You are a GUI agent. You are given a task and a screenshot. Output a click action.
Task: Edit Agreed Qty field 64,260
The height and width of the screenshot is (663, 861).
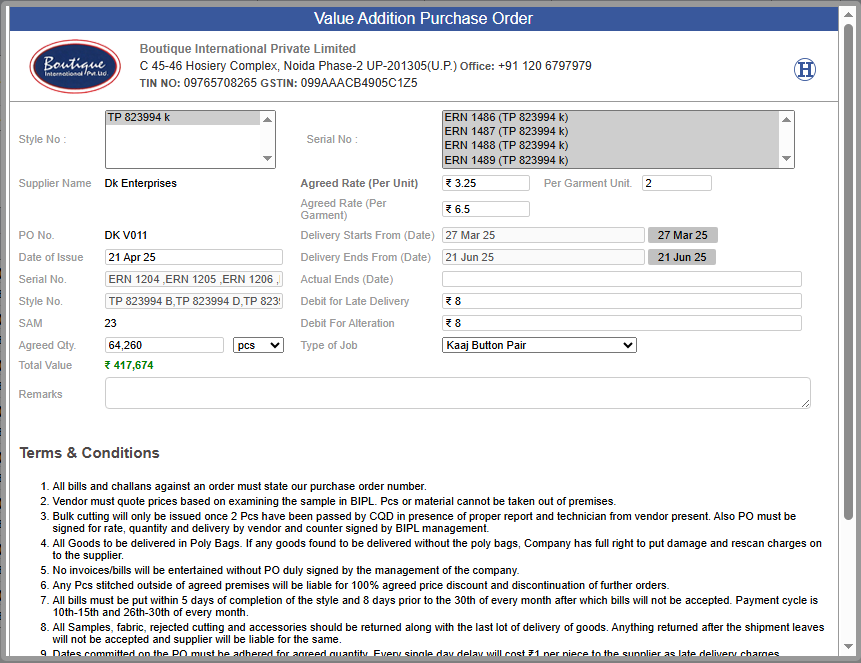click(x=164, y=345)
